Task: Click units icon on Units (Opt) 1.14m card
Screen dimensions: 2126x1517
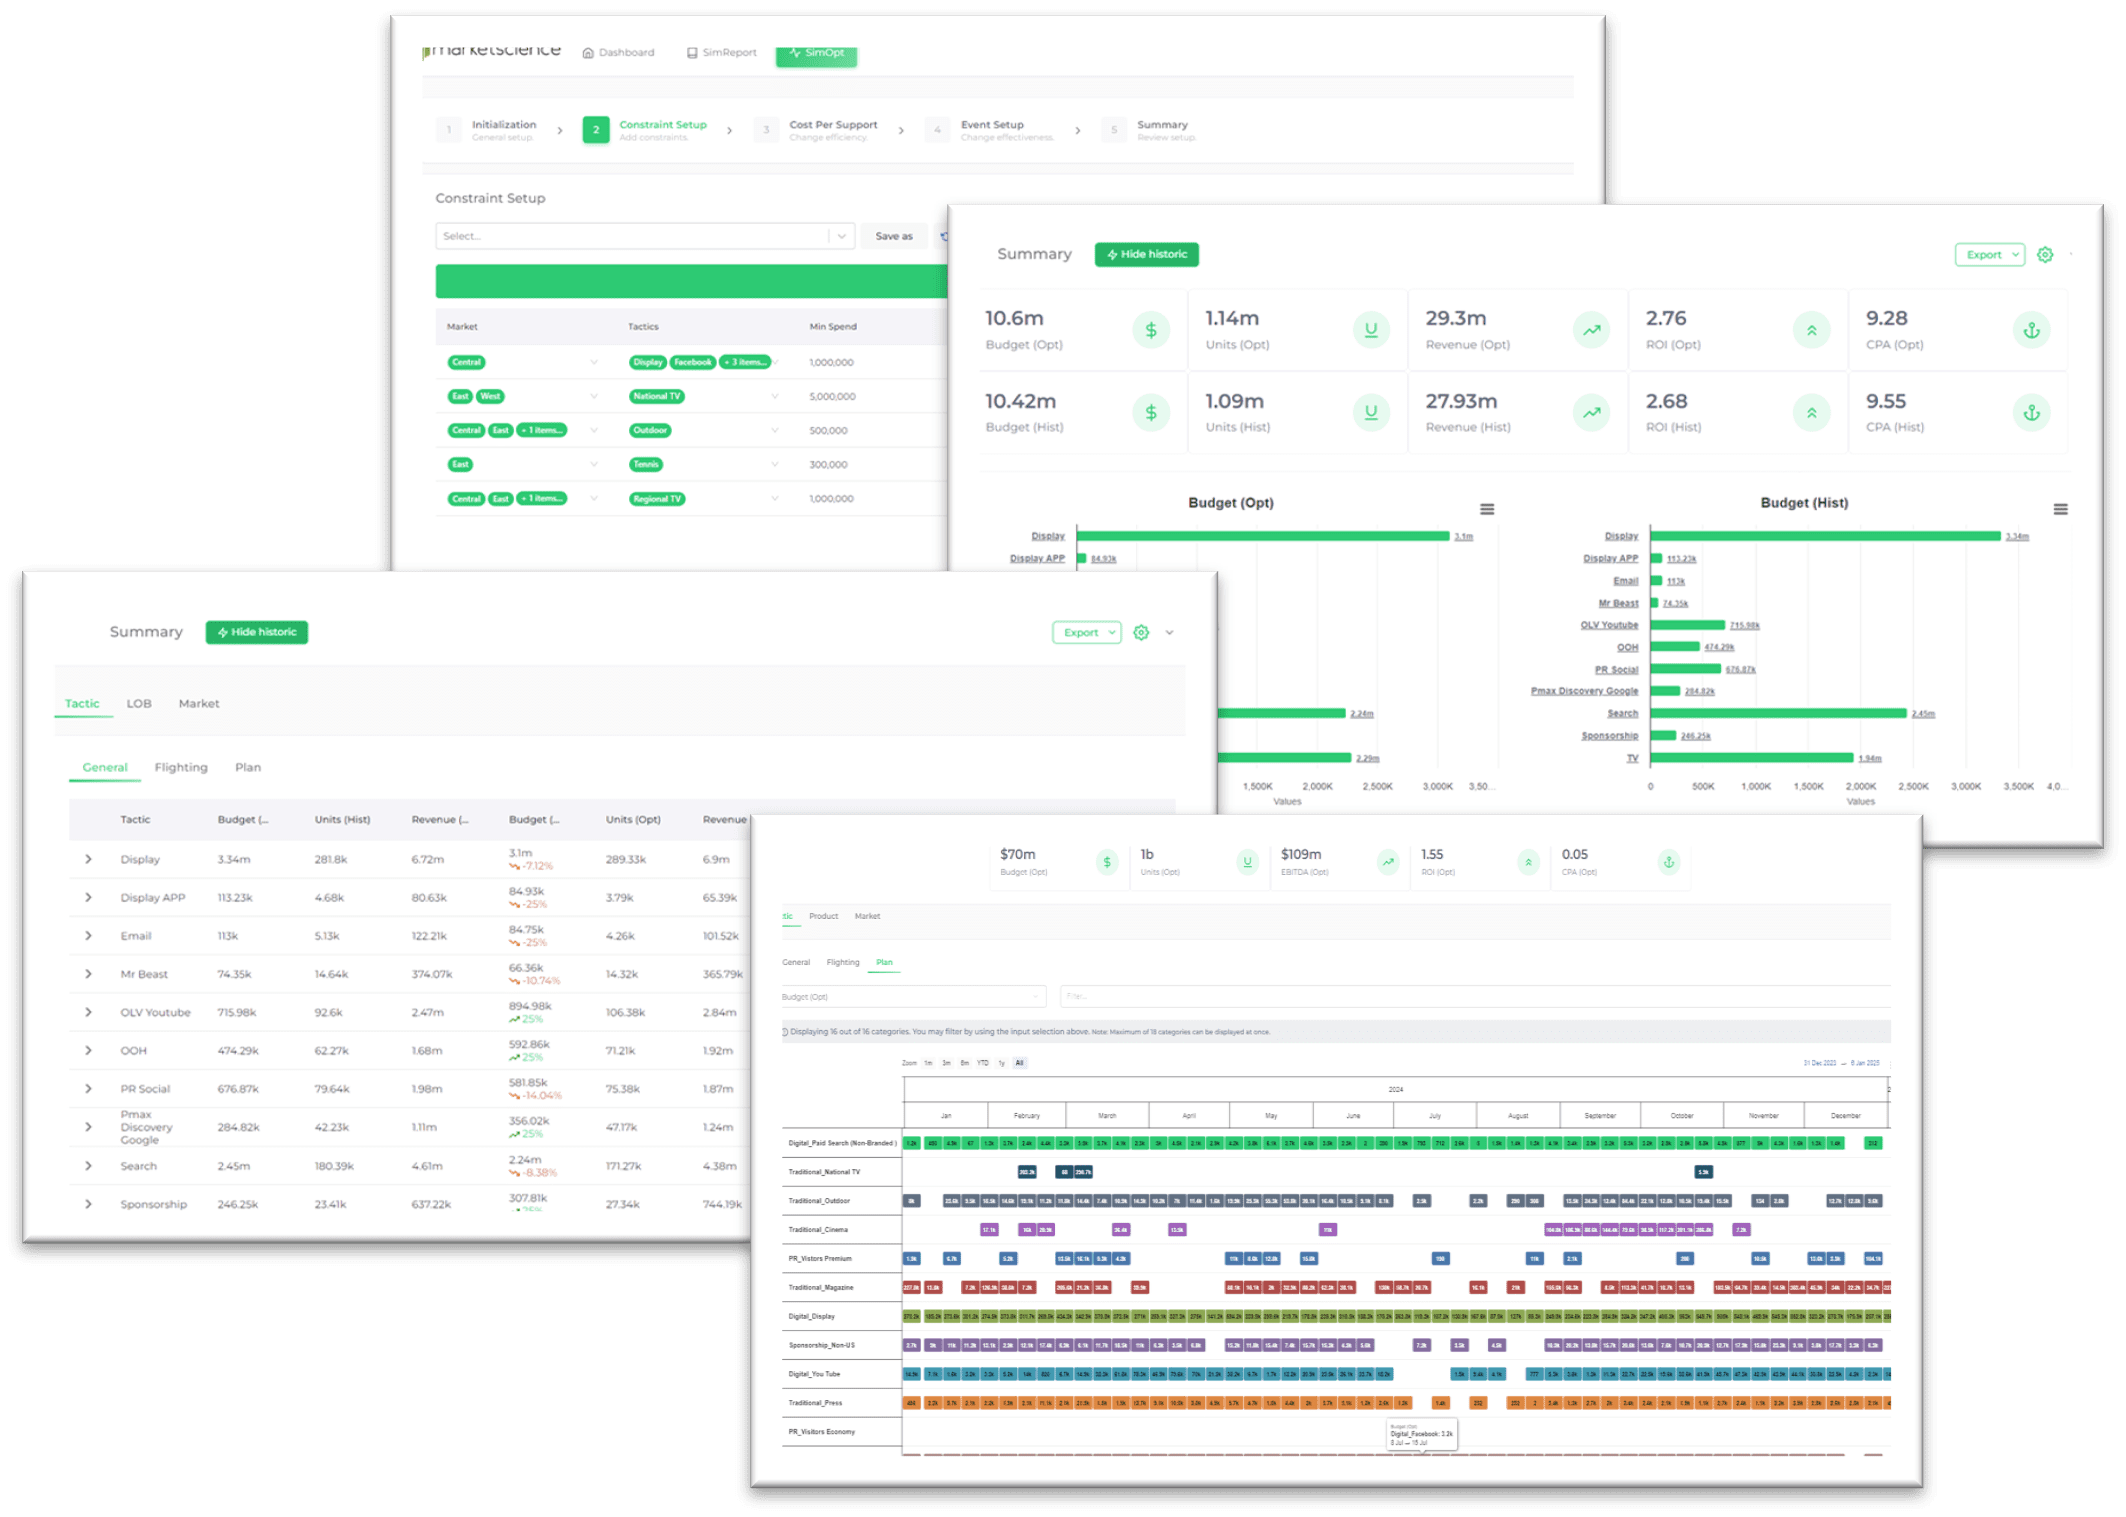Action: point(1371,330)
